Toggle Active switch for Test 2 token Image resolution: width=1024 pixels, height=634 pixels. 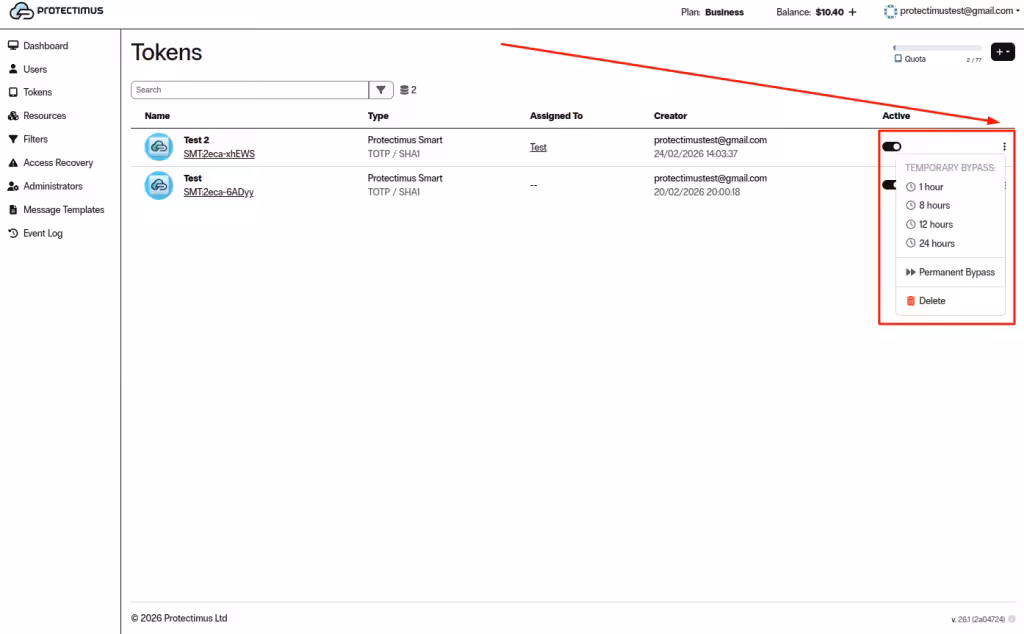pyautogui.click(x=891, y=146)
